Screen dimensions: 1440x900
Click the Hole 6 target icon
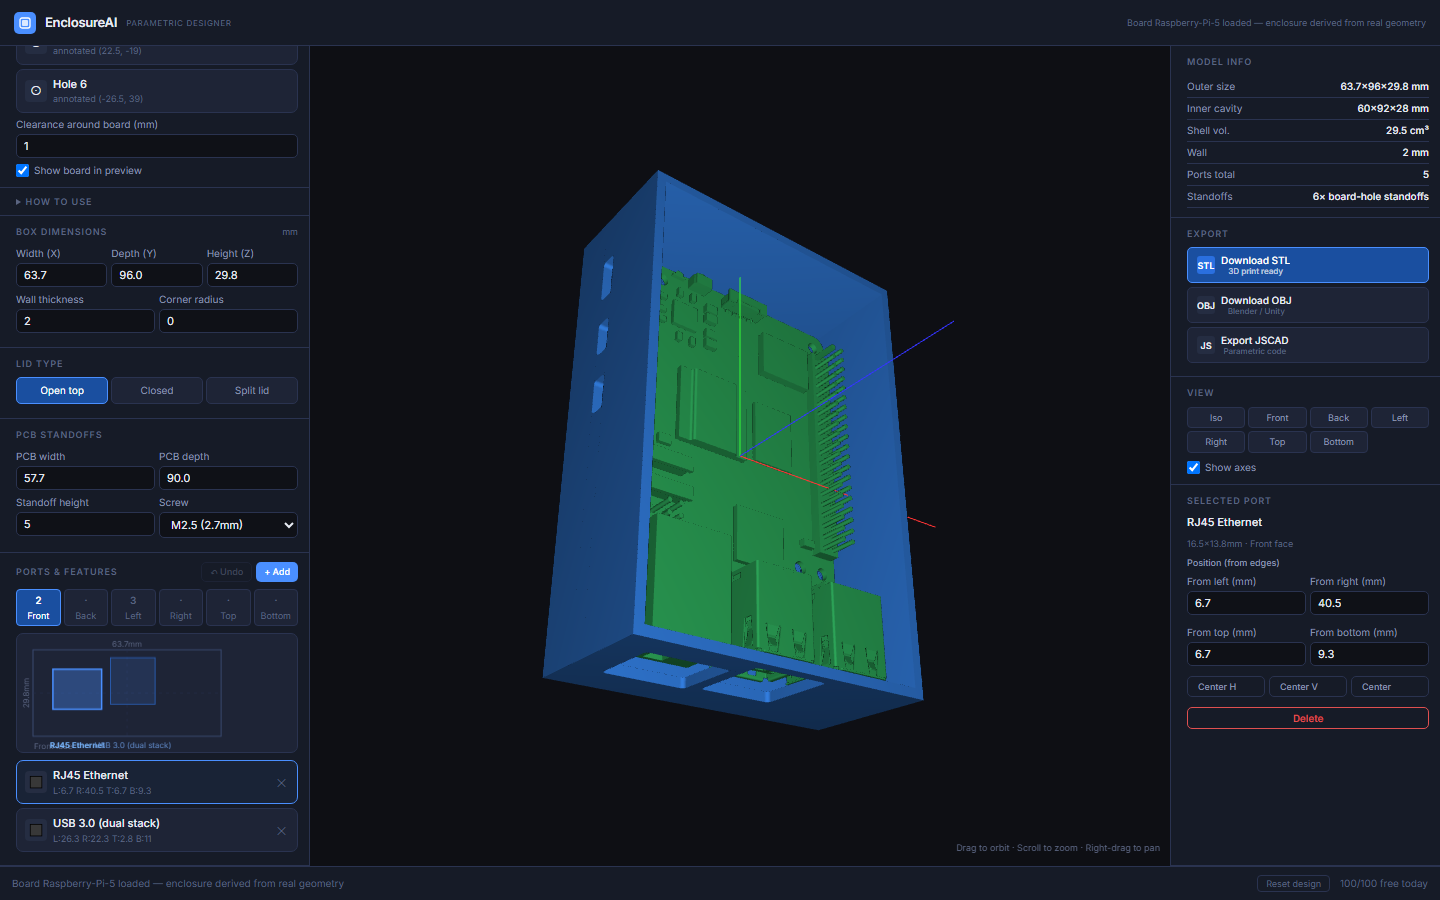tap(36, 91)
